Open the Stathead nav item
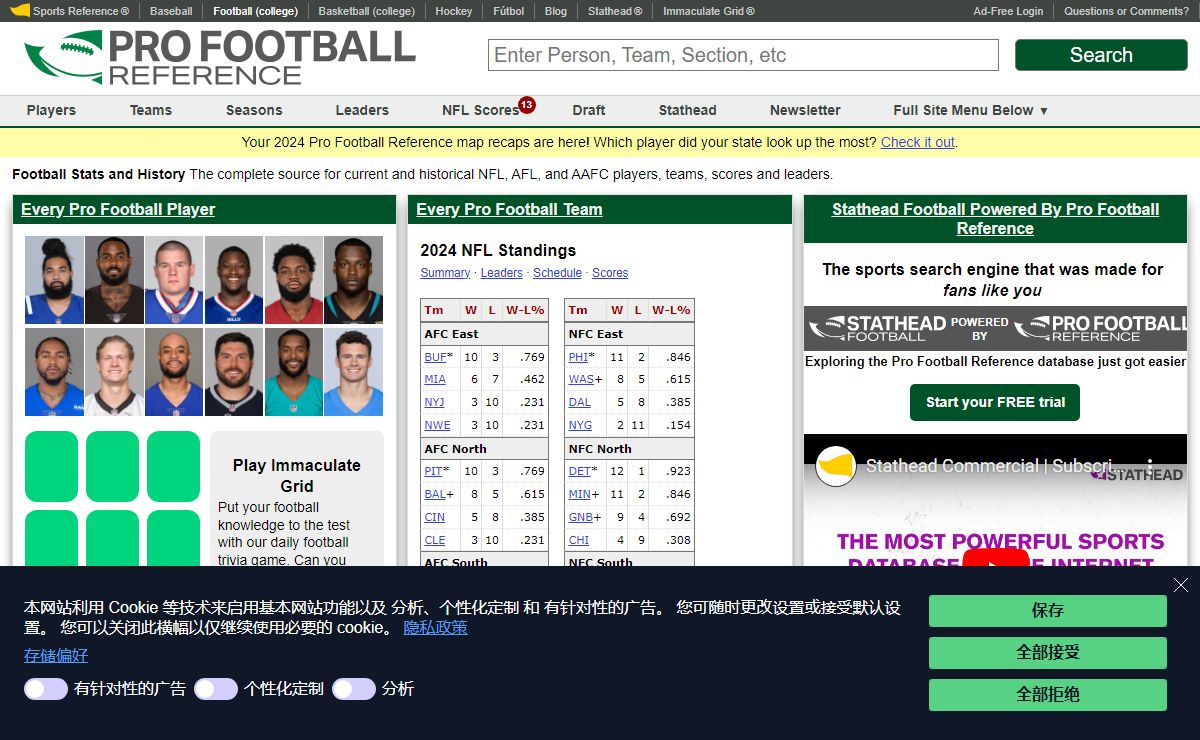1200x740 pixels. click(x=688, y=110)
